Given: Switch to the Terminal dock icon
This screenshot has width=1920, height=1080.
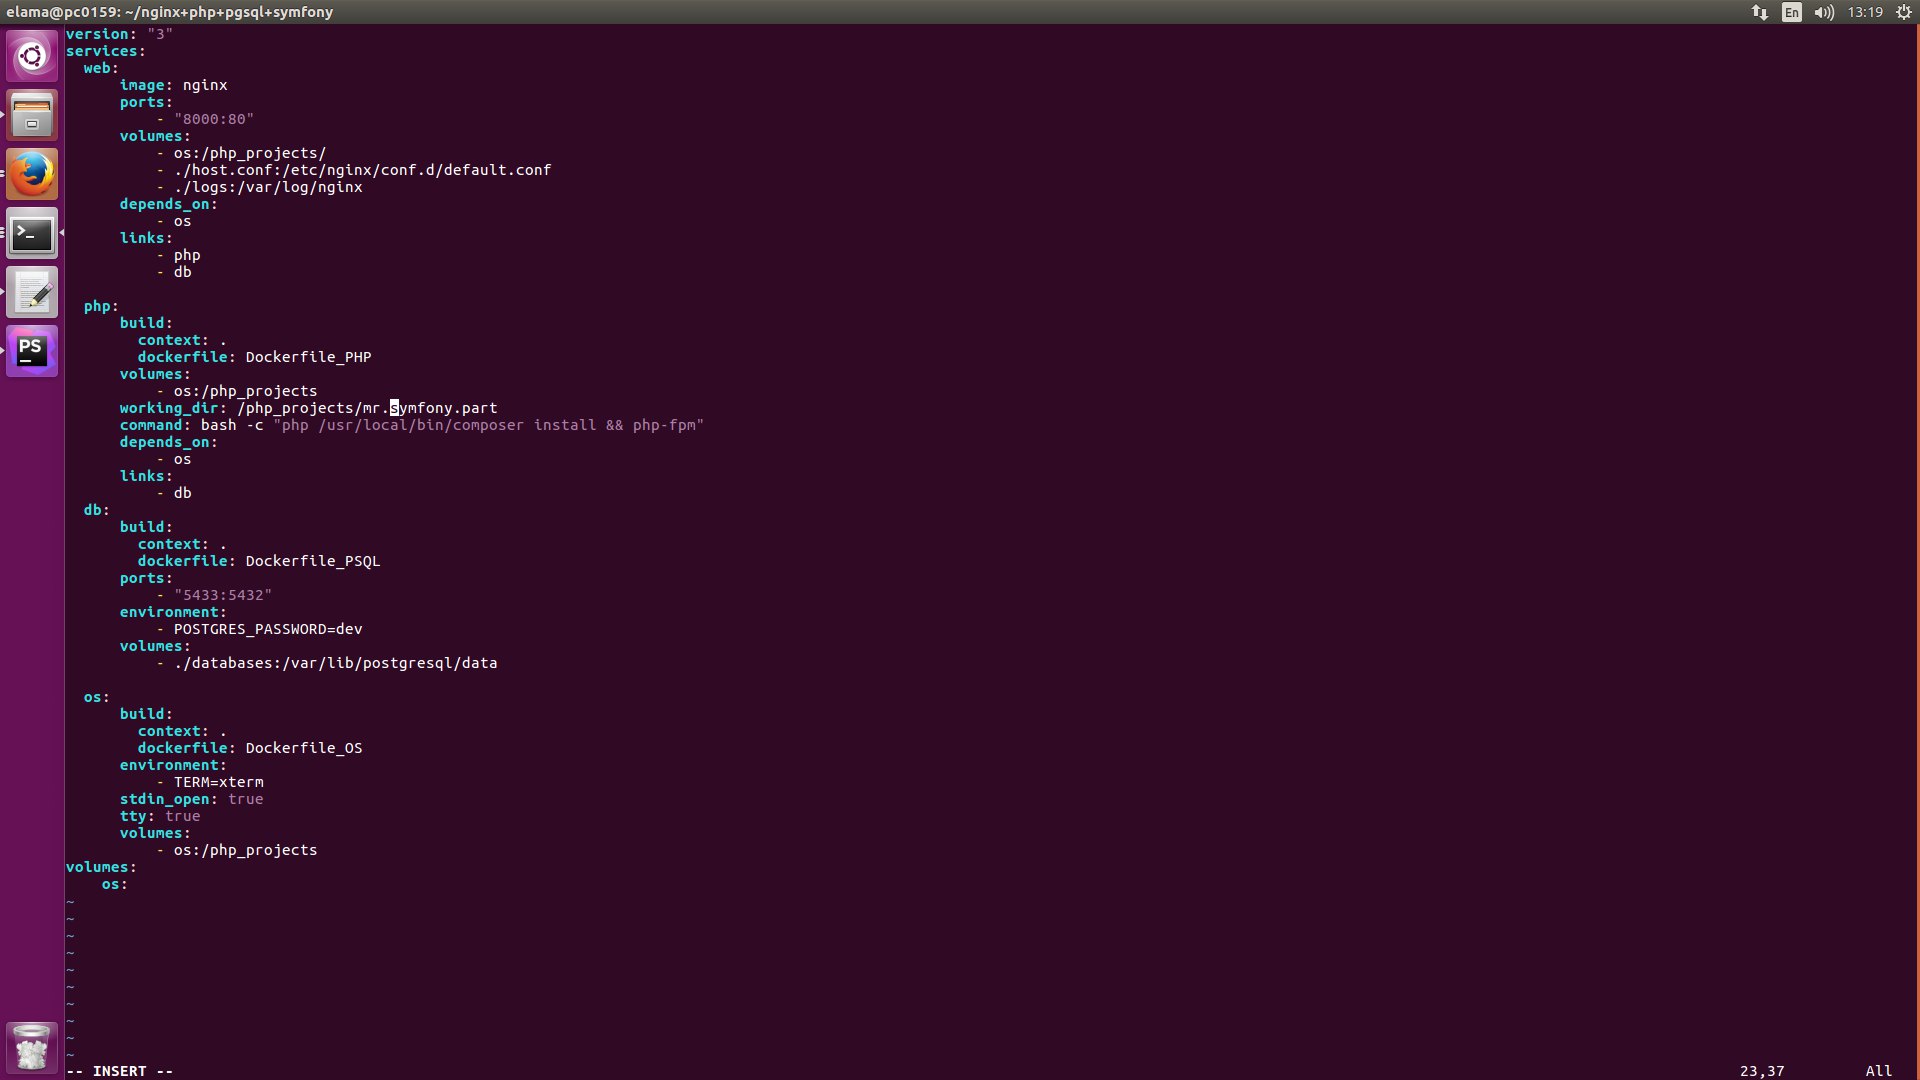Looking at the screenshot, I should tap(32, 233).
